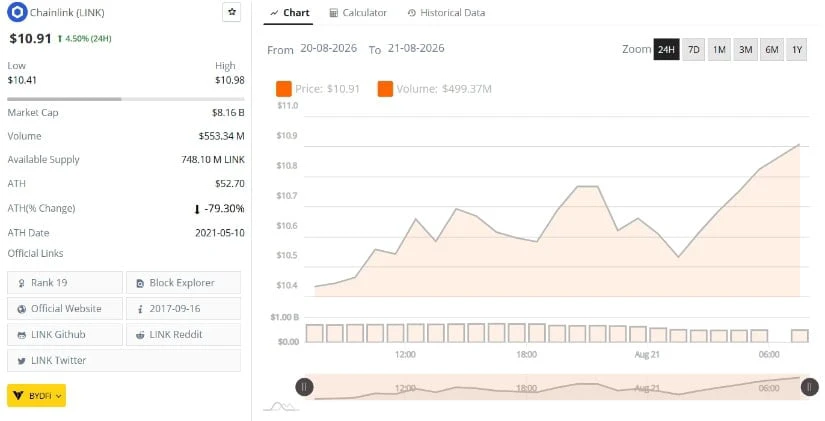Click the low-high price range bar

click(x=126, y=99)
